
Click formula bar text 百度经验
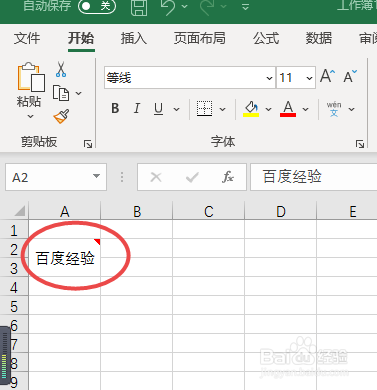point(292,177)
